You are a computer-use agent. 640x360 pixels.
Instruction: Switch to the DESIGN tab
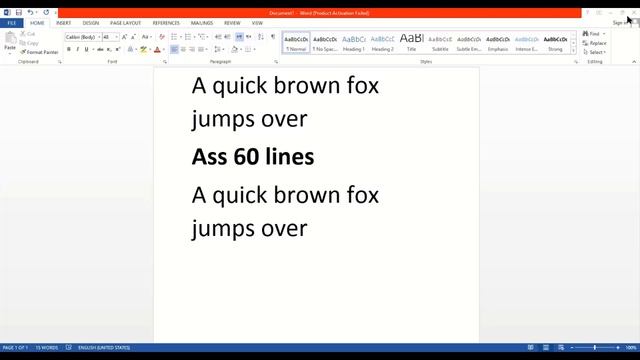coord(91,23)
